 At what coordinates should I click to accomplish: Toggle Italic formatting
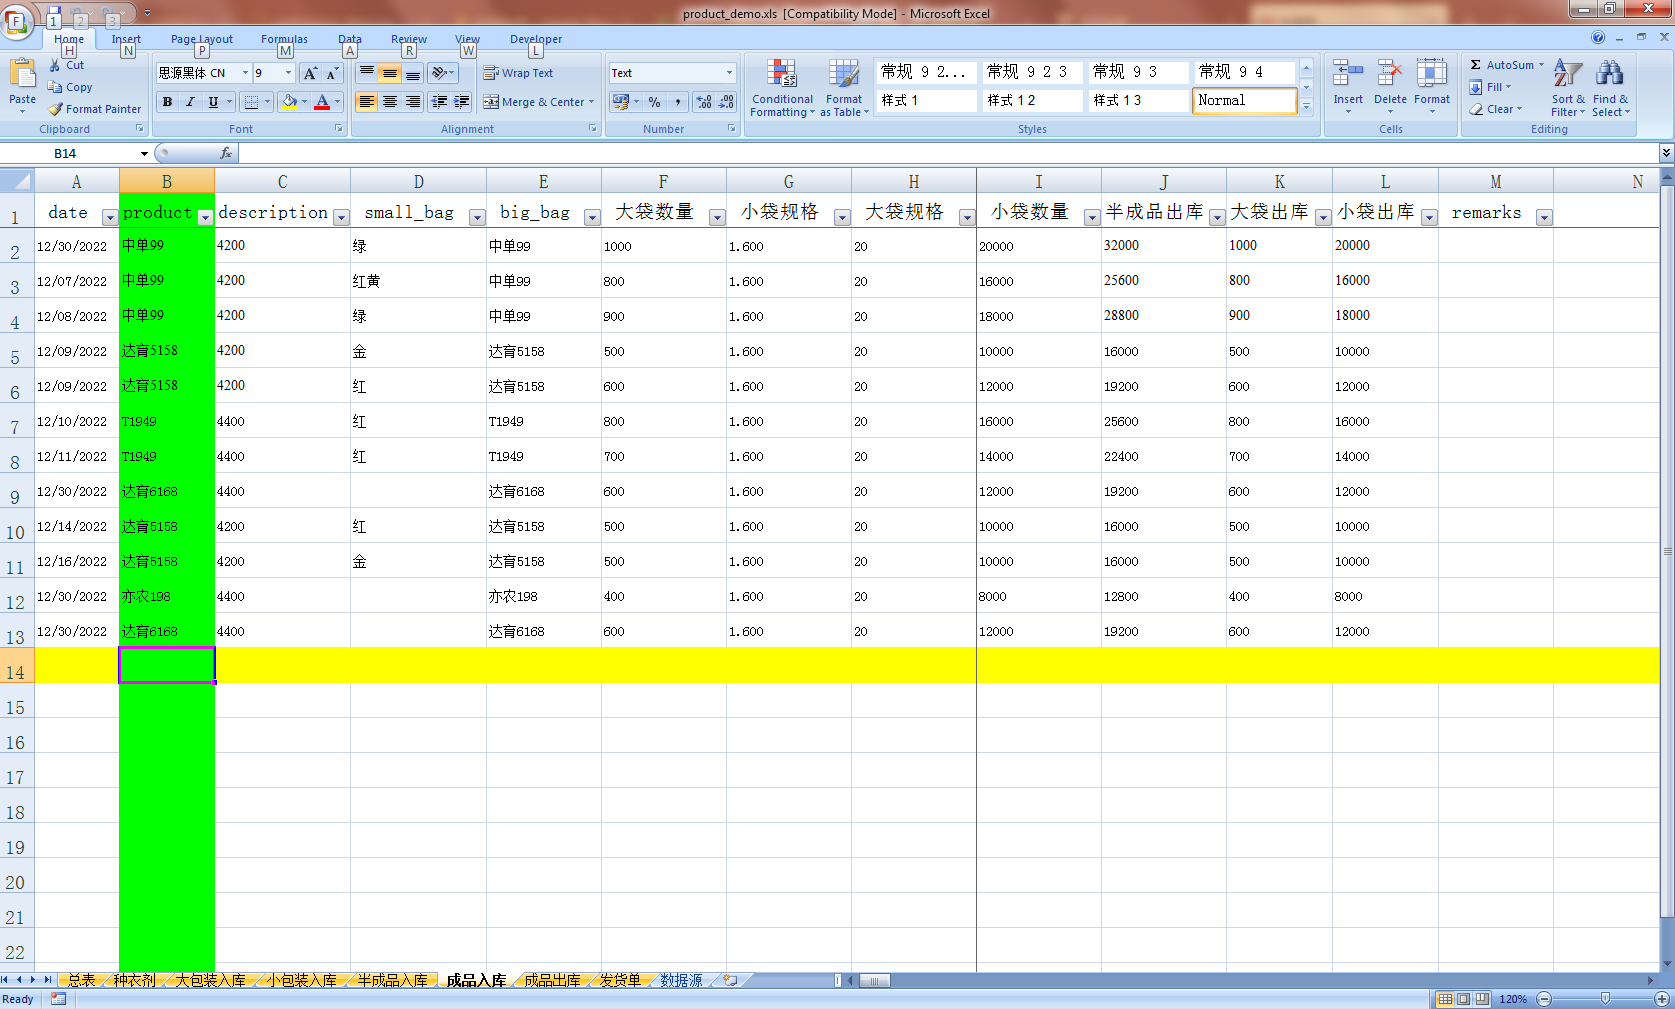click(190, 102)
